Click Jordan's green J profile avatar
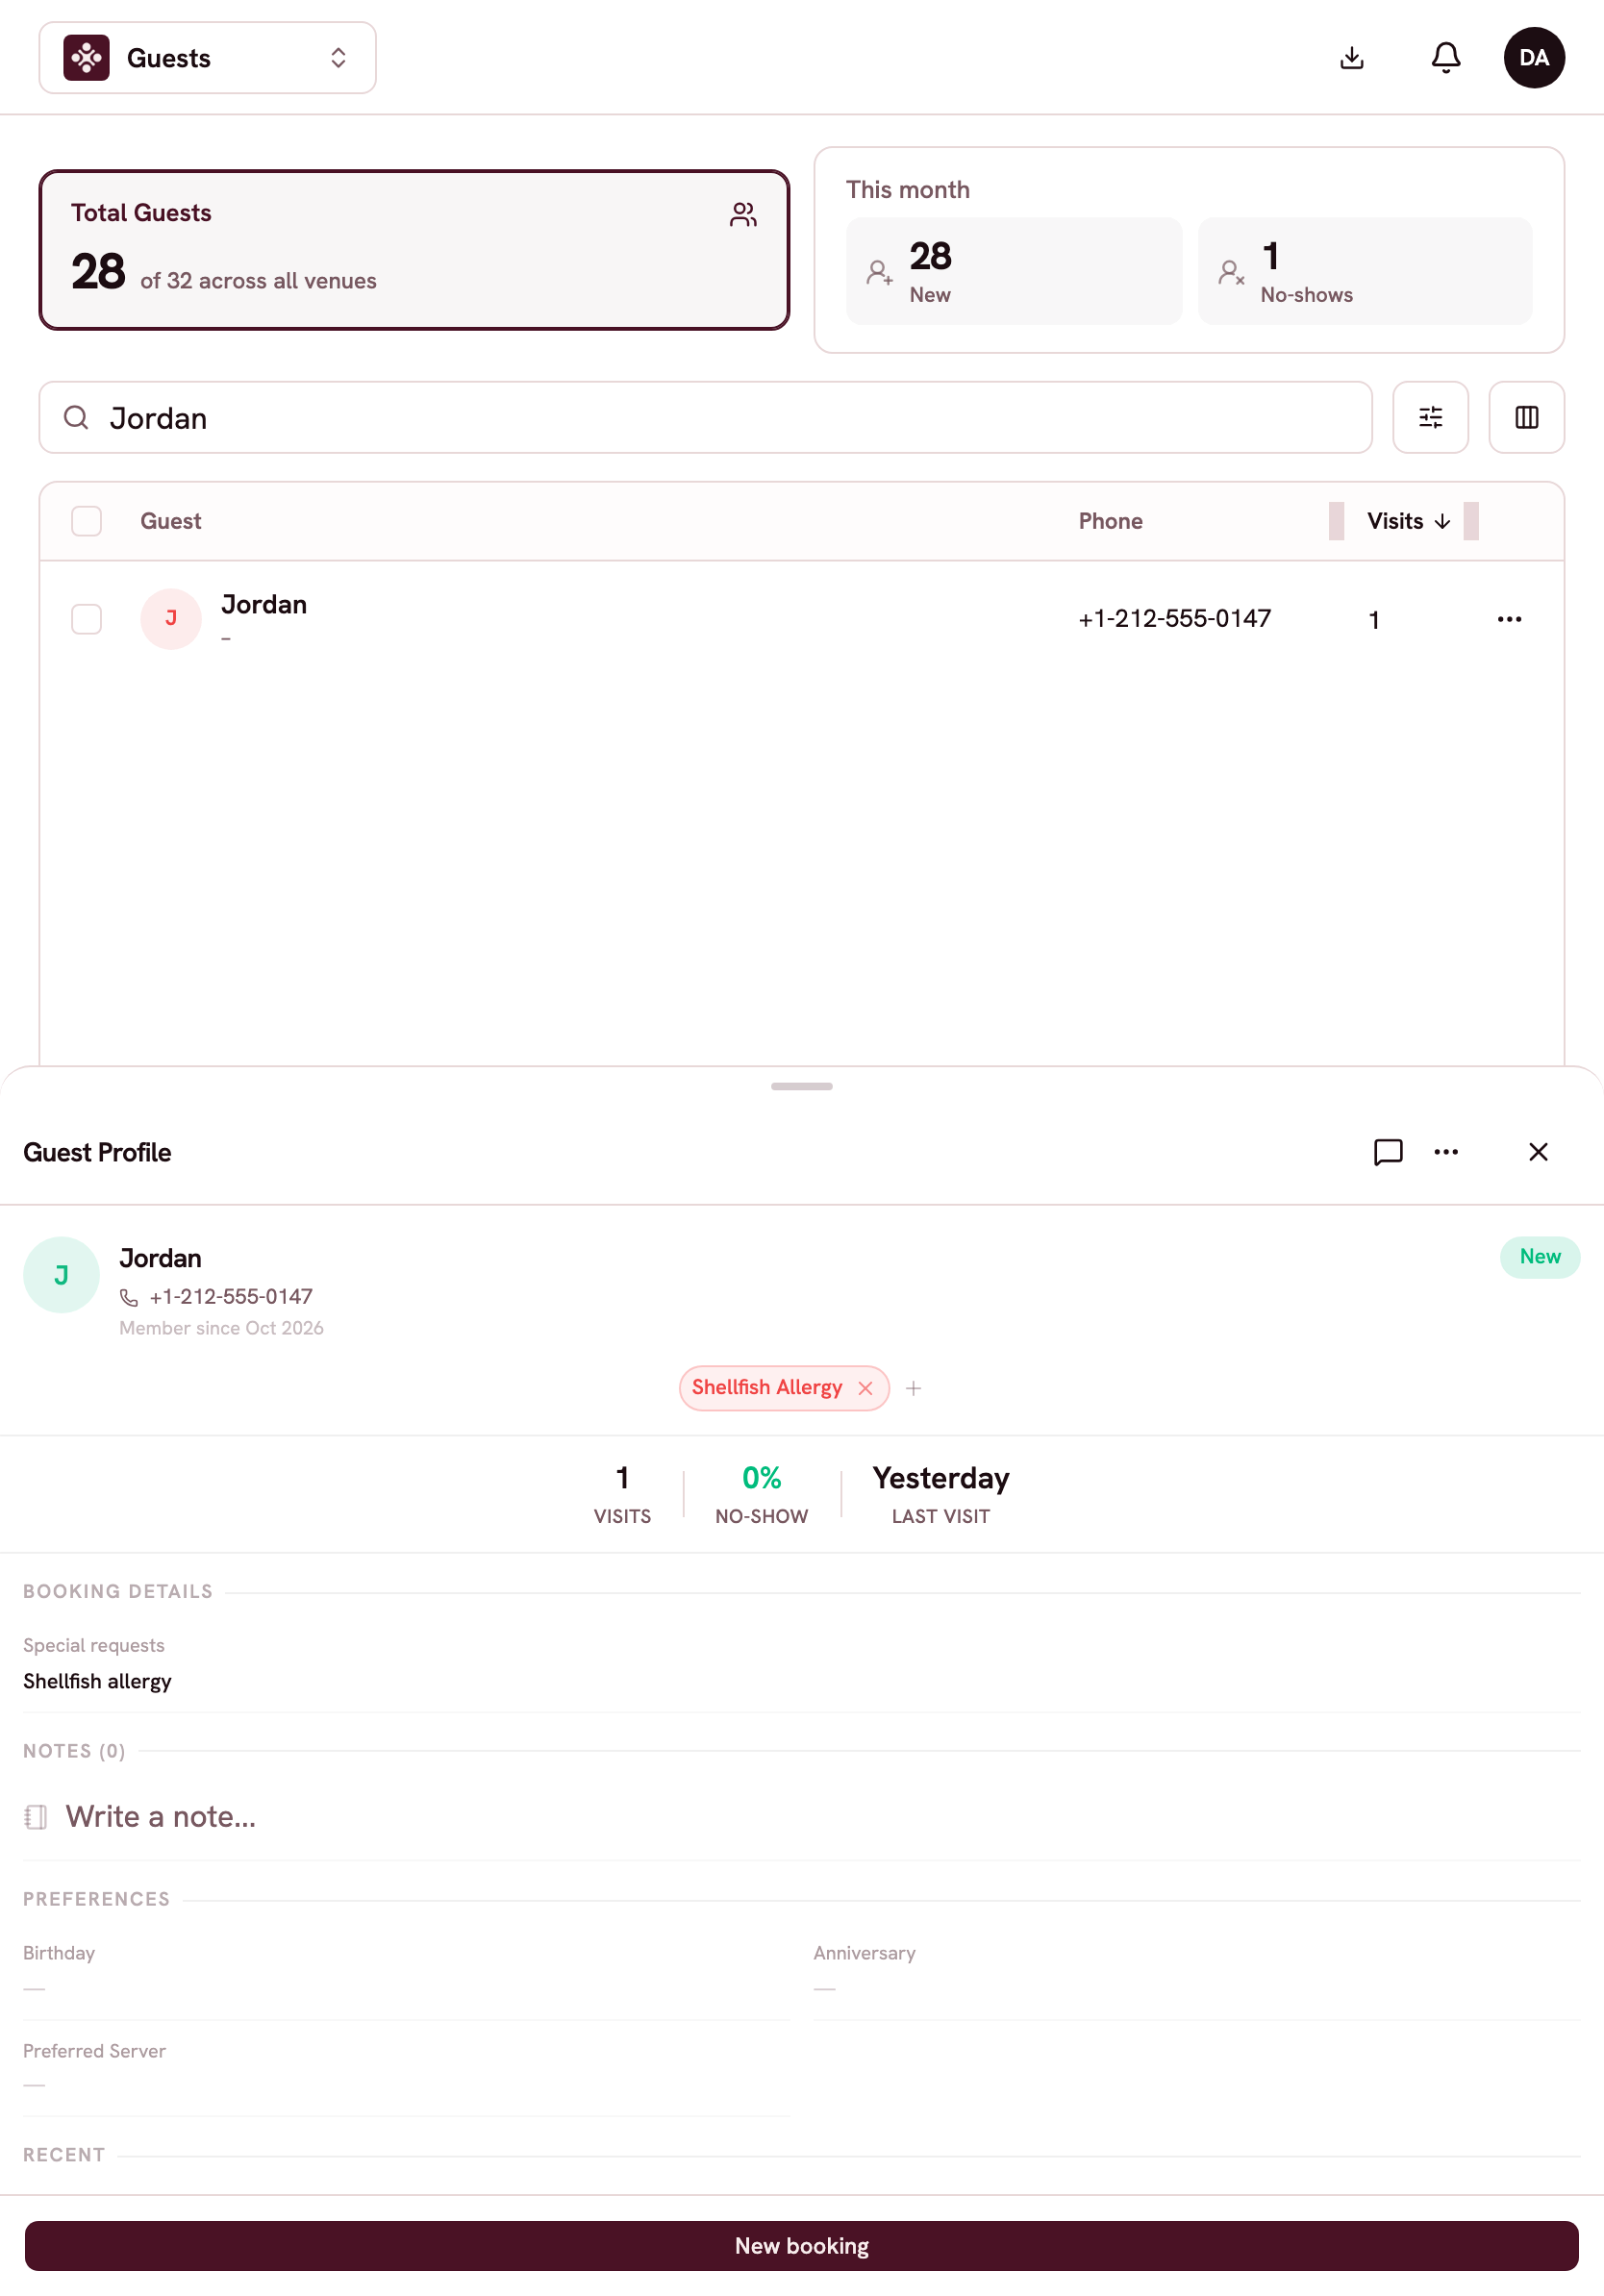 [x=61, y=1275]
